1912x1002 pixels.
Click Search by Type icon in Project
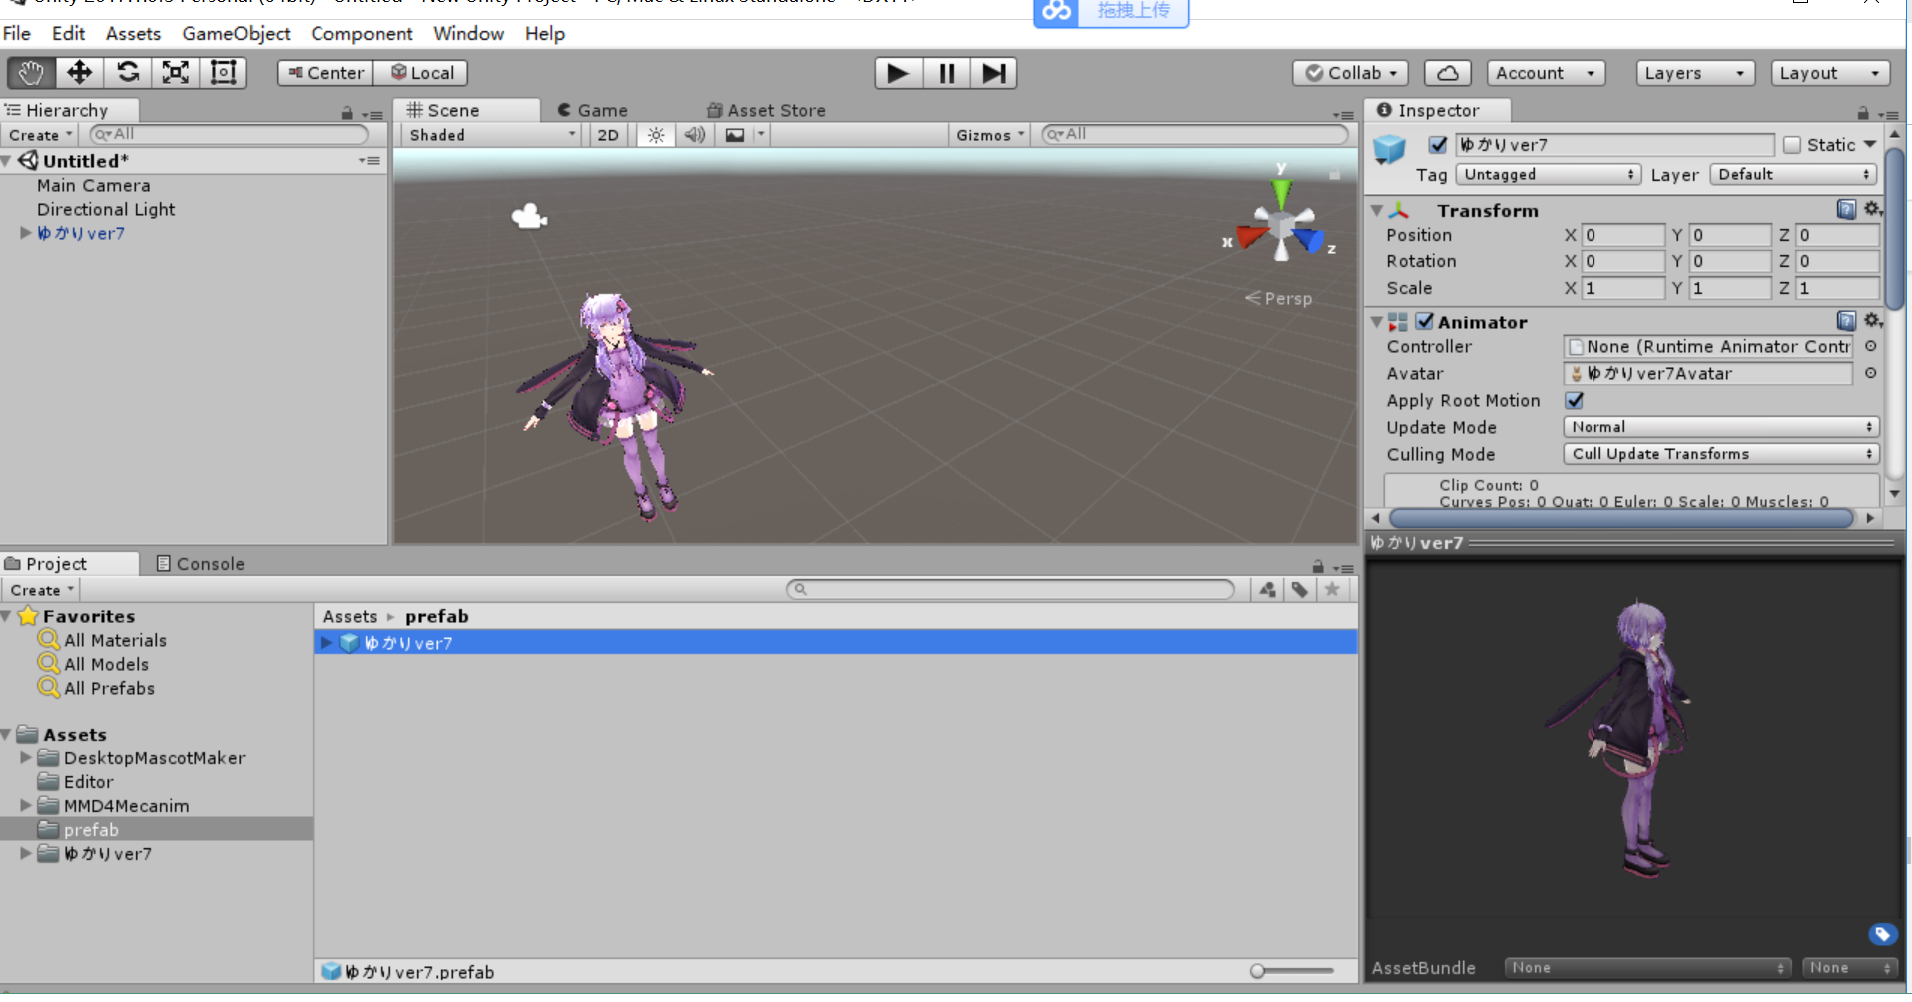1268,590
